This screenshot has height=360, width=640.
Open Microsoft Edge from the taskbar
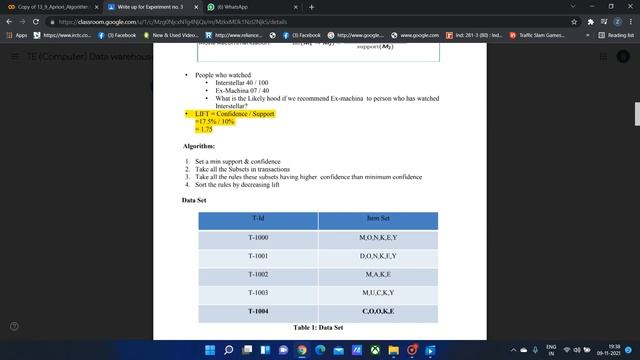click(x=320, y=350)
